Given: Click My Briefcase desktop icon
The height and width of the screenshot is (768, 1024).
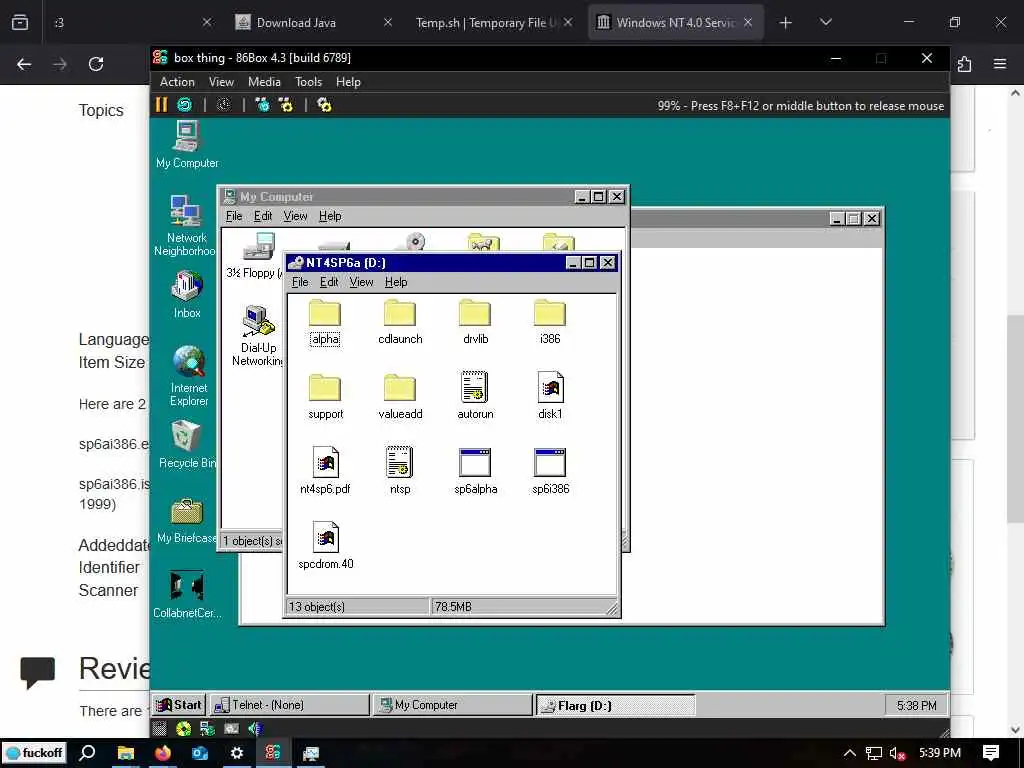Looking at the screenshot, I should click(187, 521).
